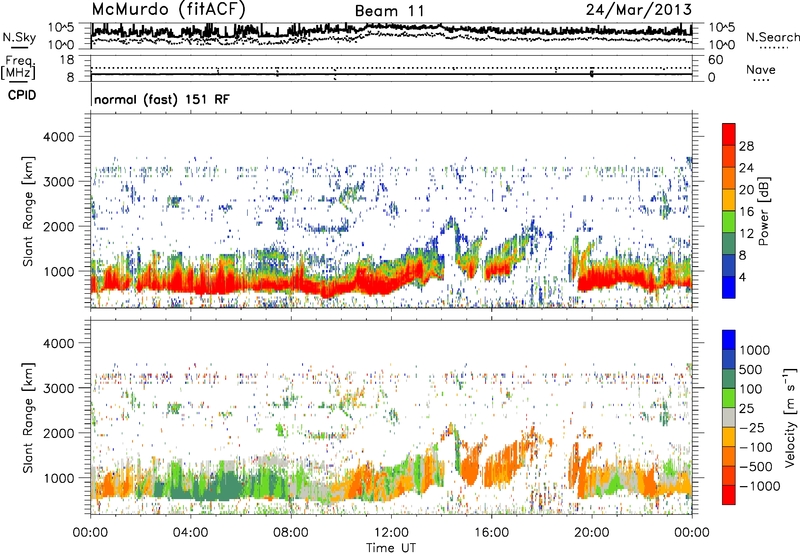Click the '-100' label on Velocity colorbar
Screen dimensions: 800x554
[756, 447]
